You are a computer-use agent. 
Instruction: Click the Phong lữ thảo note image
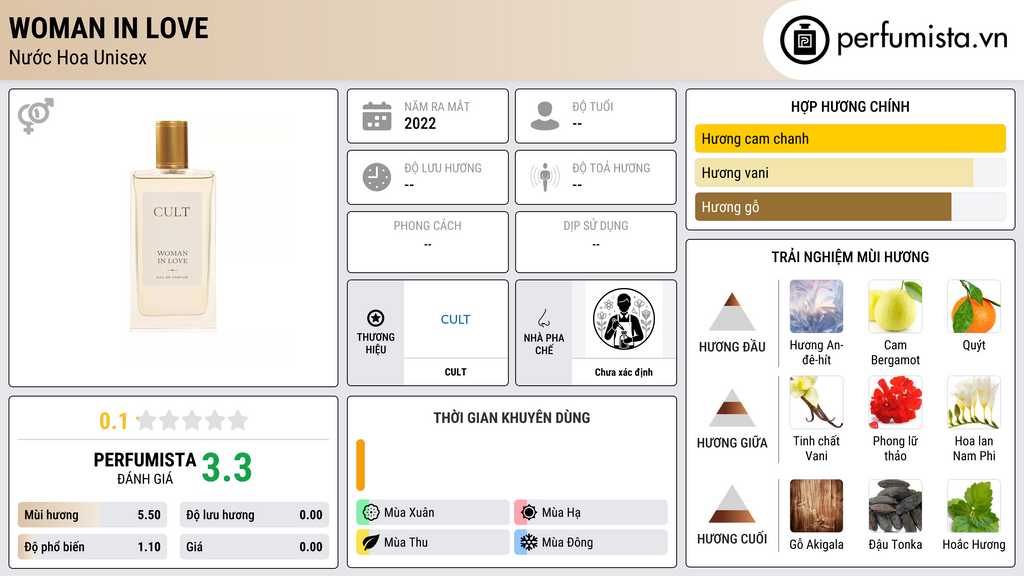click(895, 402)
